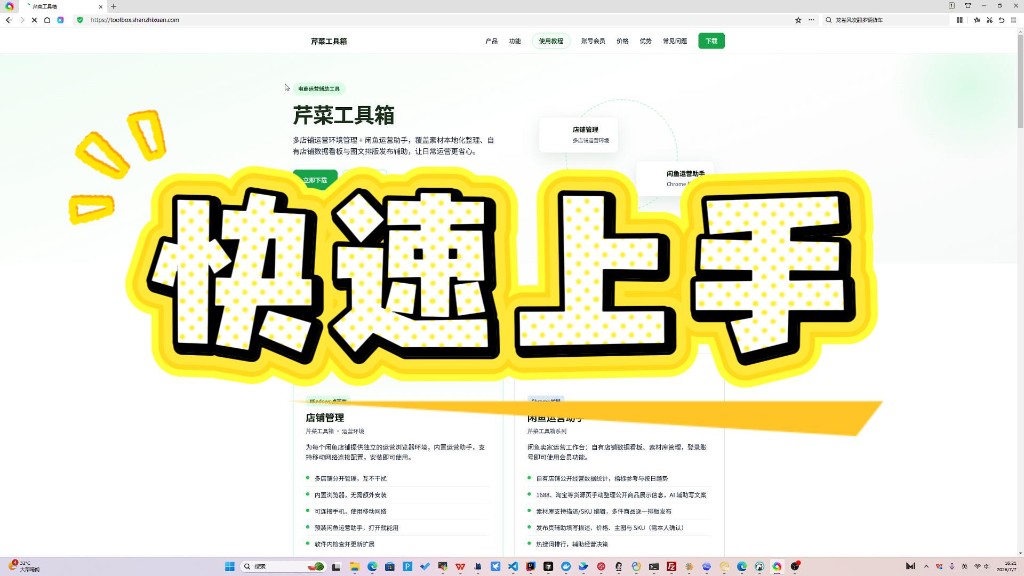Show hidden system tray icons
Screen dimensions: 1024x576
tap(926, 566)
